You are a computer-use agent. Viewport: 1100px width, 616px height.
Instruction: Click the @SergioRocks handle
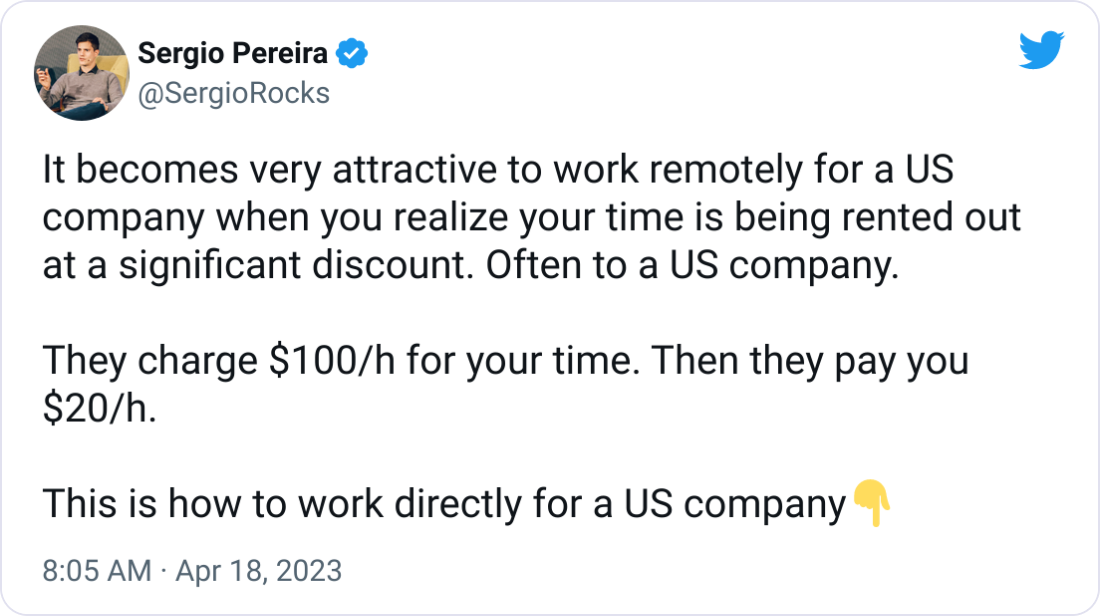click(232, 92)
